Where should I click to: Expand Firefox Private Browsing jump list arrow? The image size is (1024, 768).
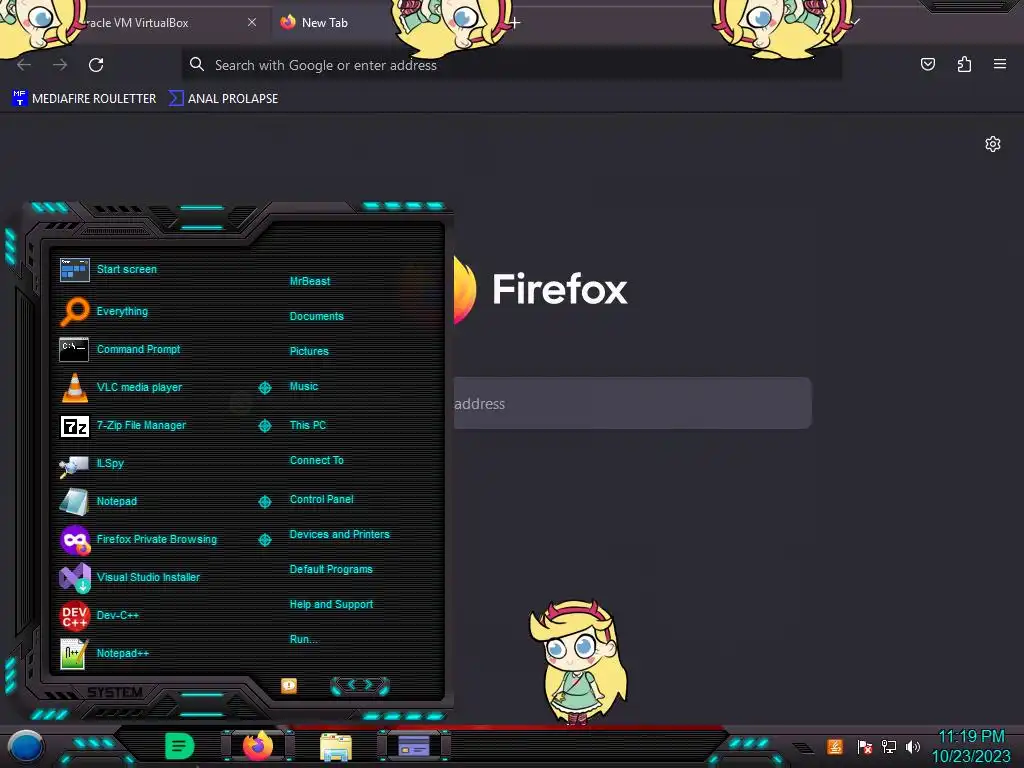click(x=264, y=539)
